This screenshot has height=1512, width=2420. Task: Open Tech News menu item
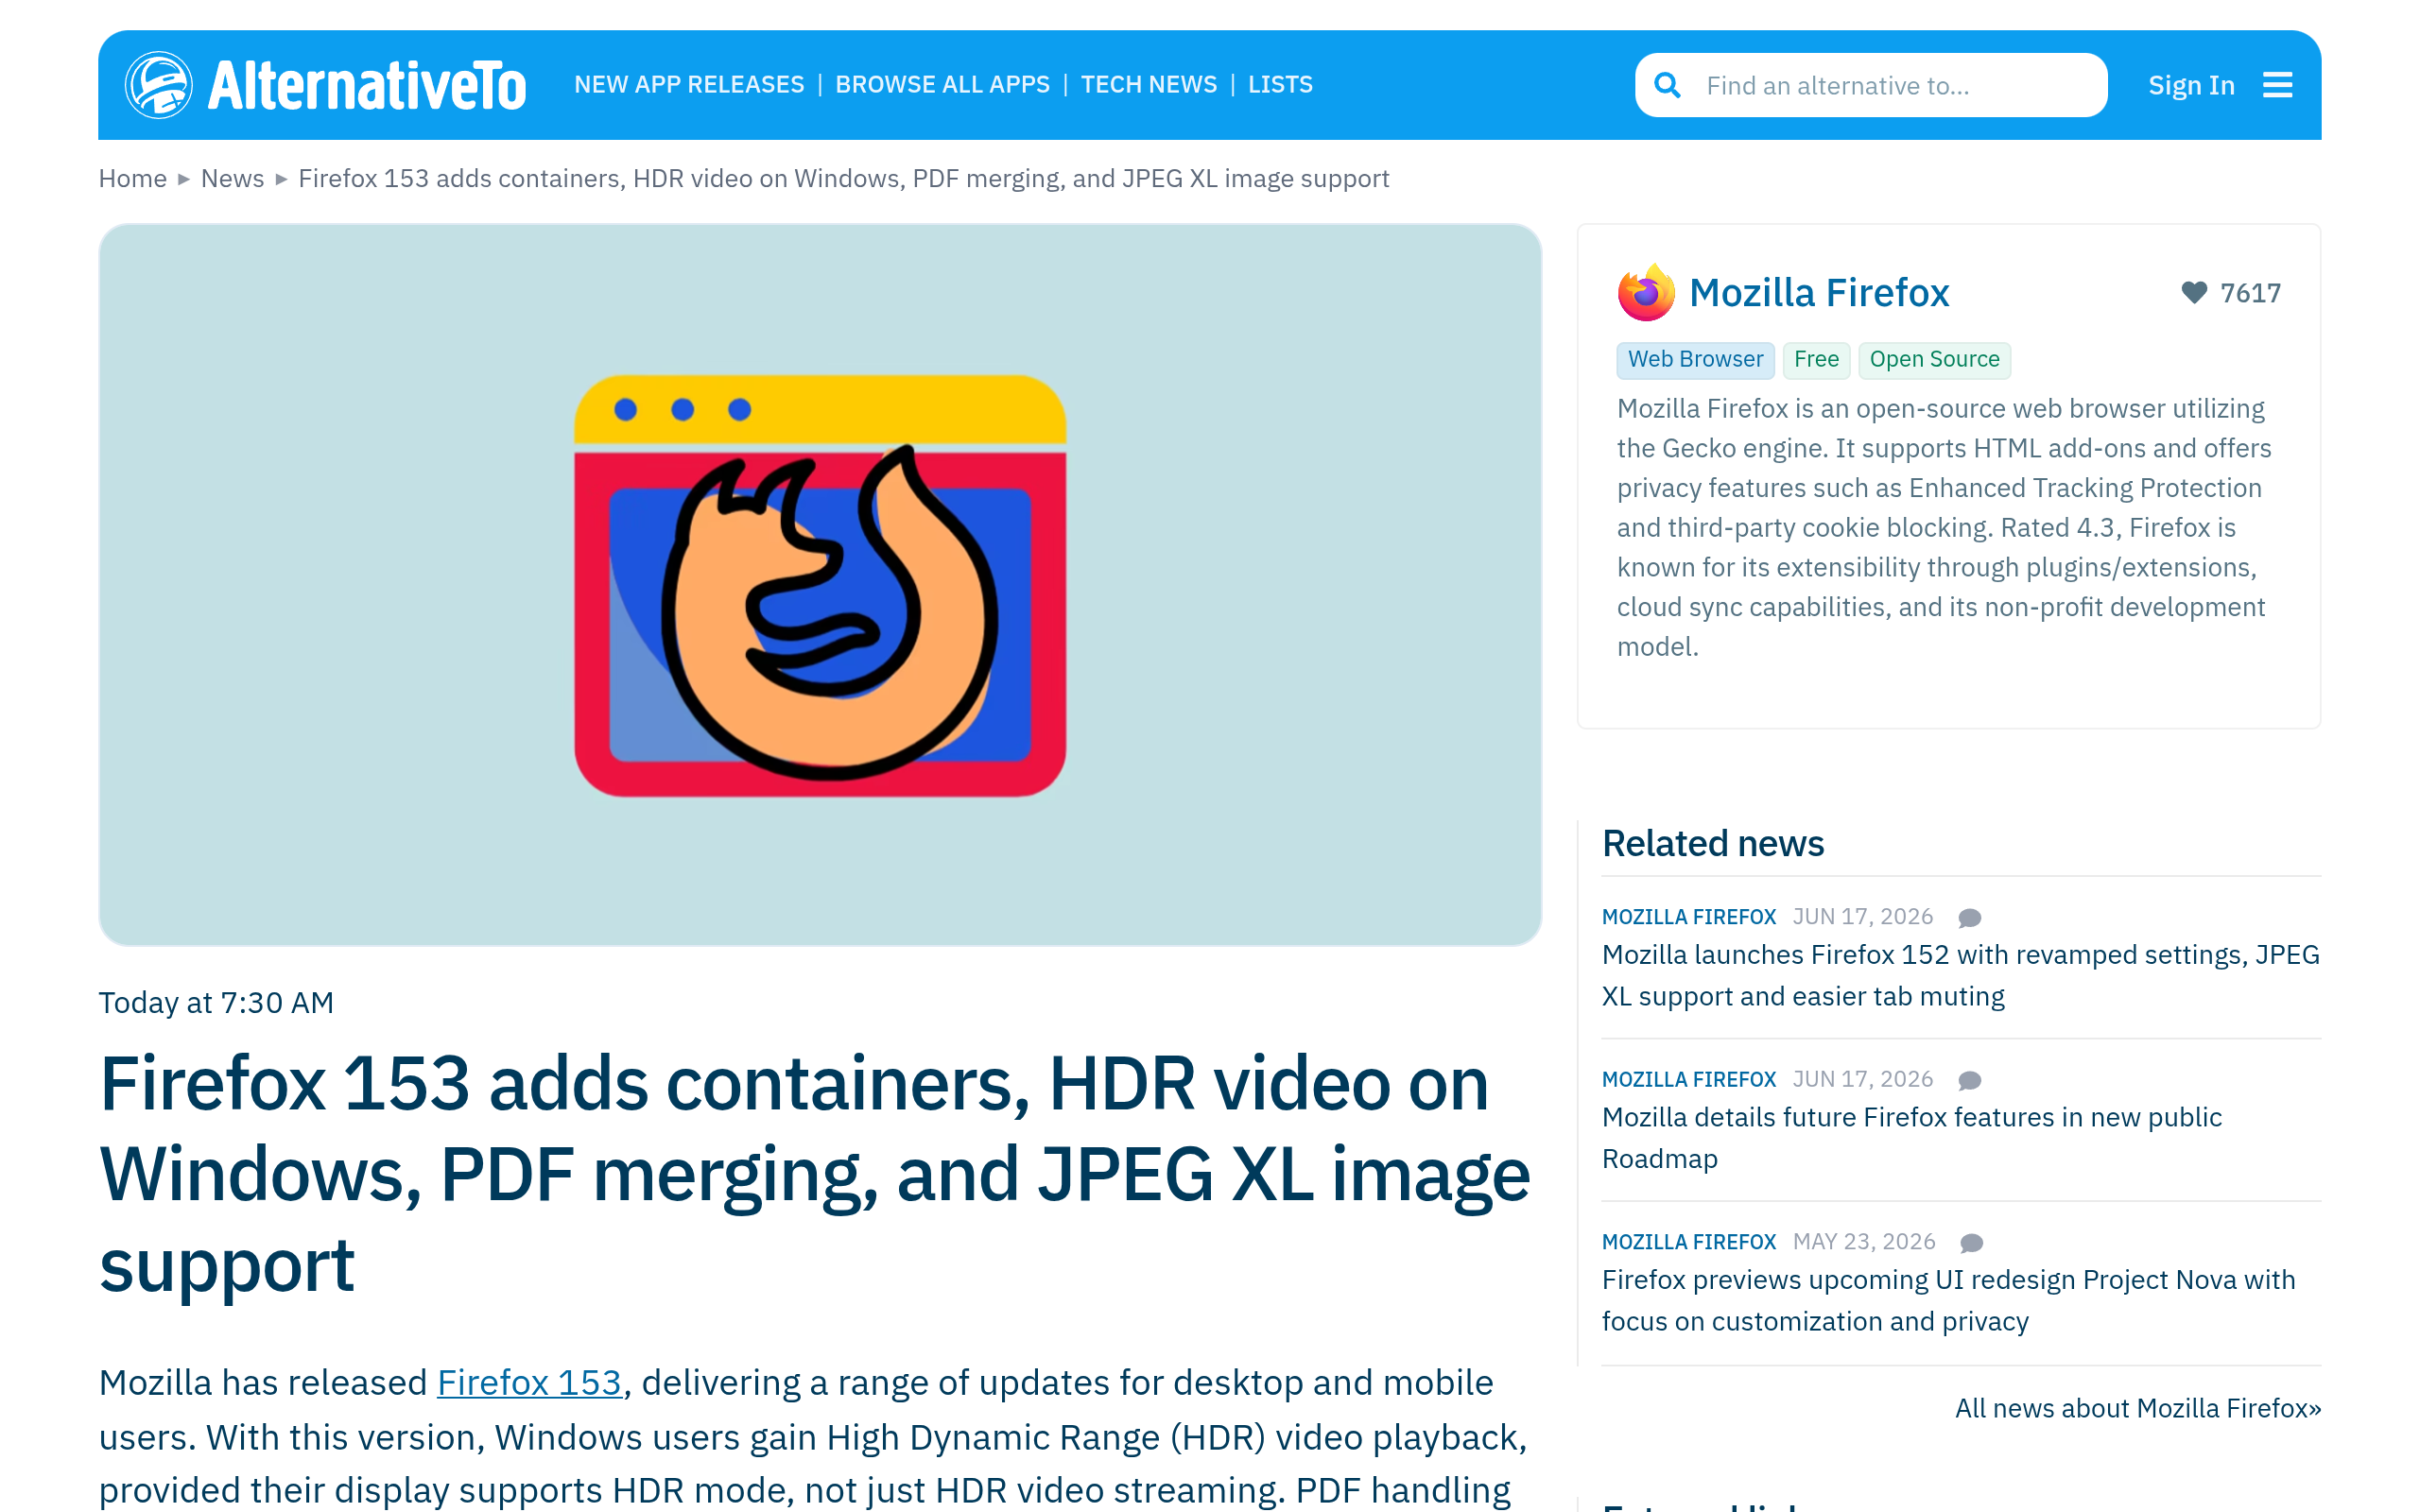coord(1149,85)
